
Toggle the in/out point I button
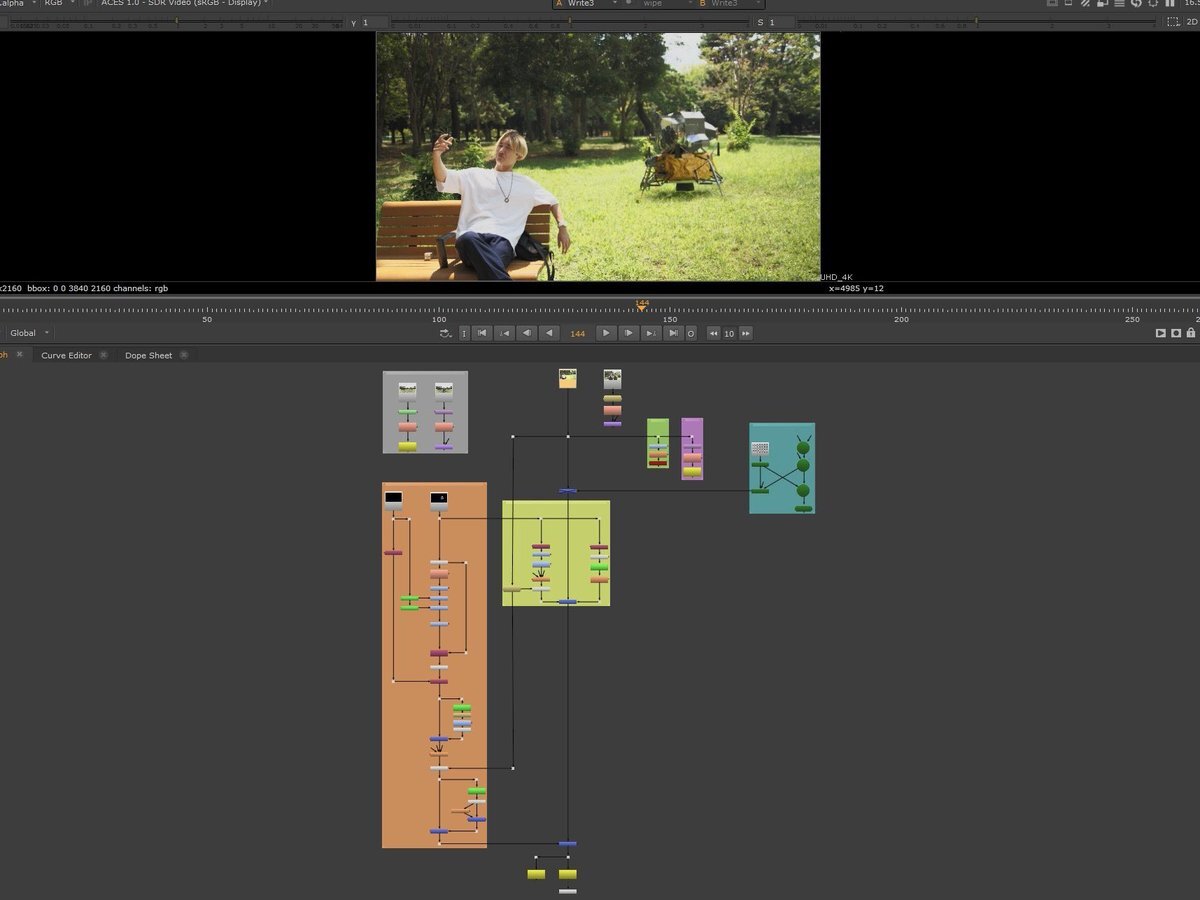(x=464, y=333)
